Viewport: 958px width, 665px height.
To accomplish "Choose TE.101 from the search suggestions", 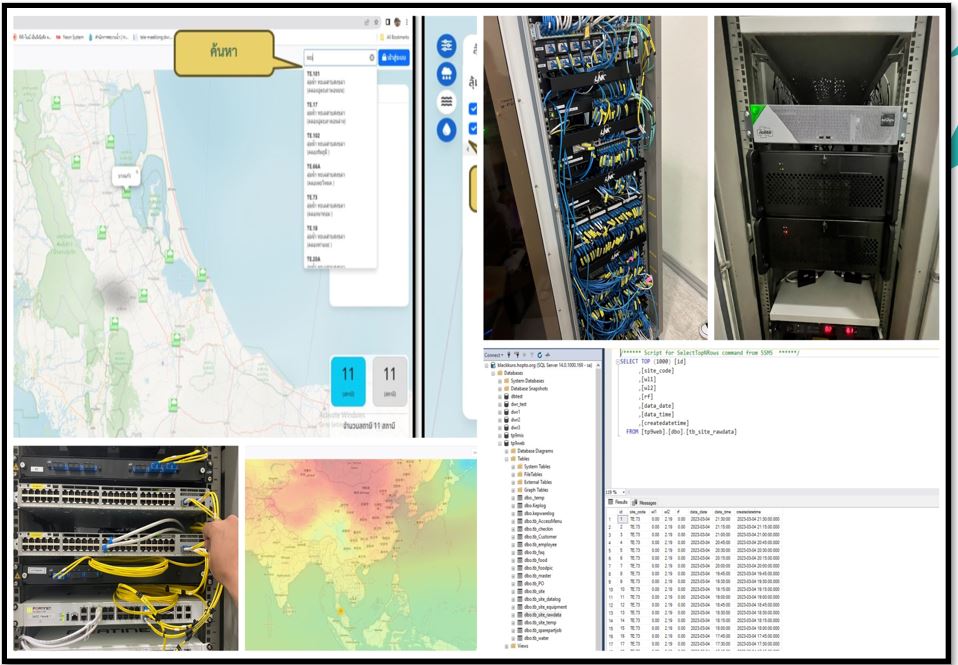I will point(340,83).
